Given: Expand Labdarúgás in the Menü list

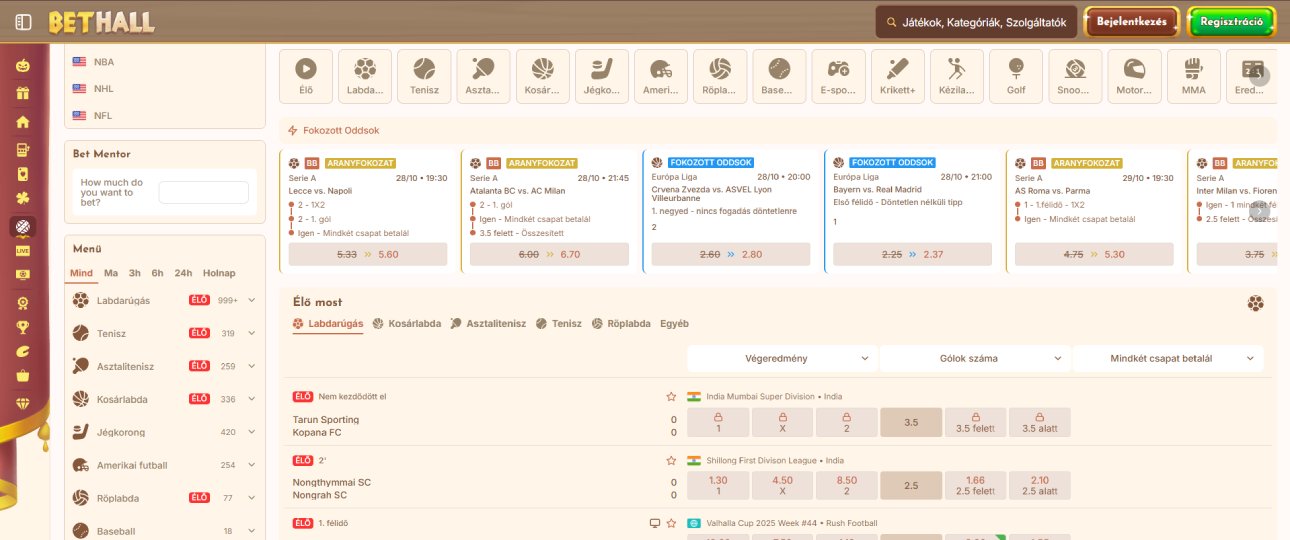Looking at the screenshot, I should 252,300.
